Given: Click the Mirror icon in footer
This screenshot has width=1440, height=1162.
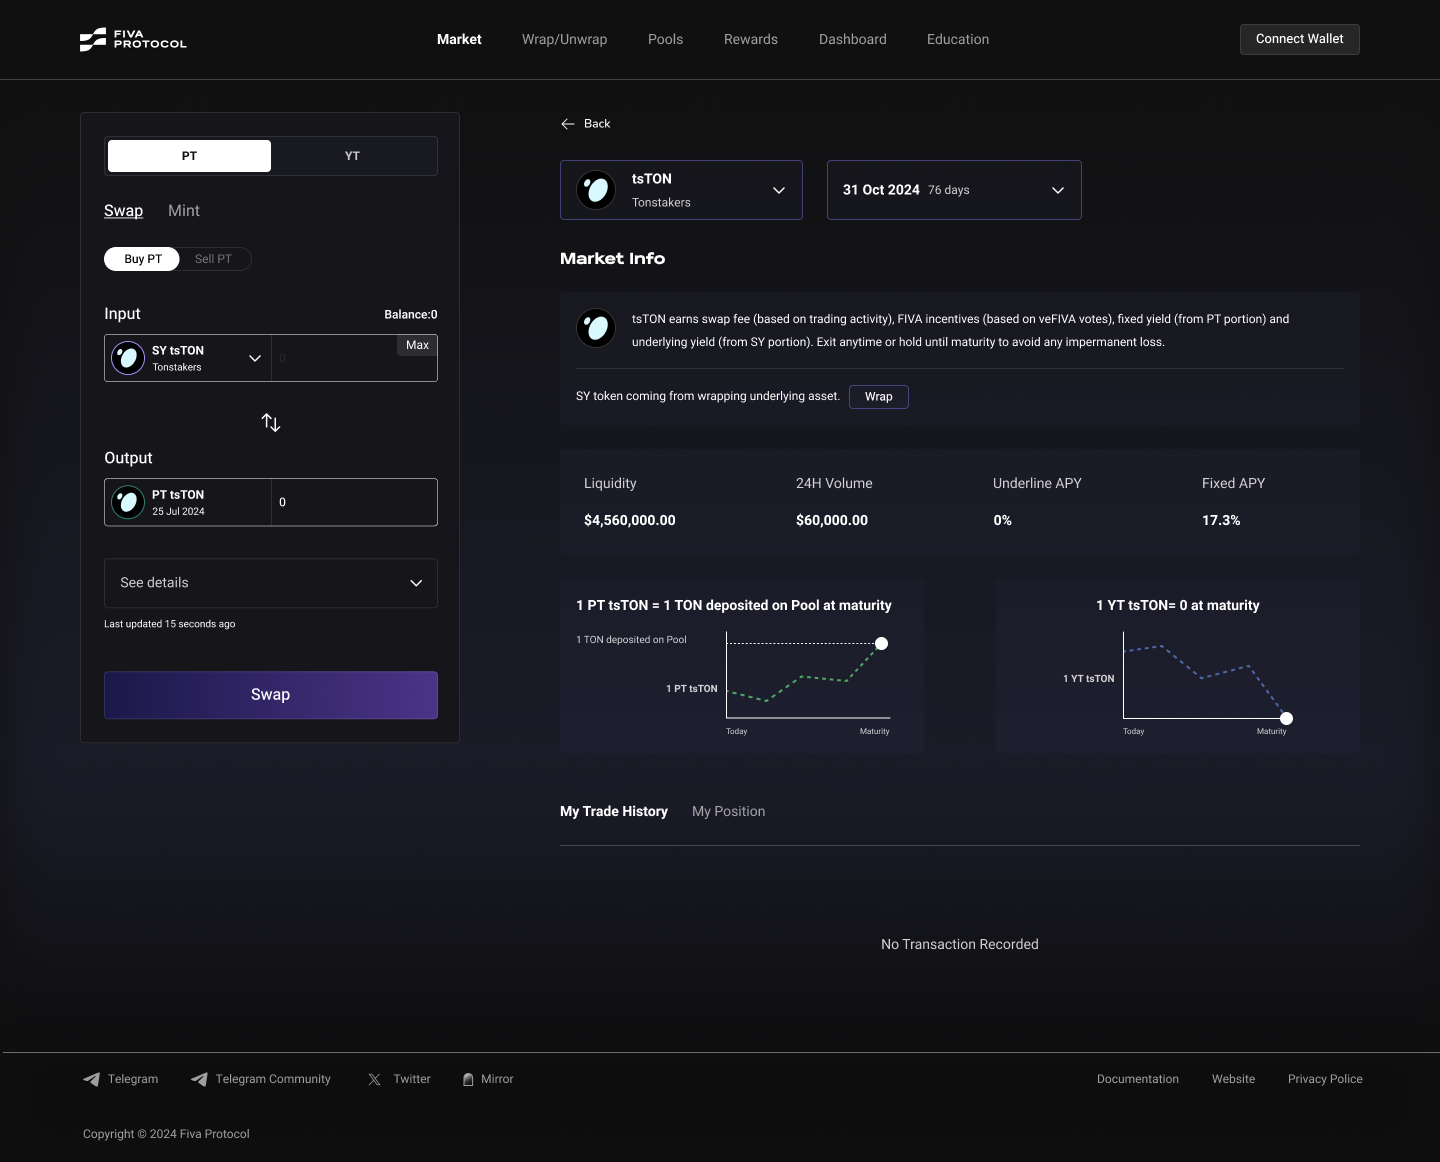Looking at the screenshot, I should 469,1079.
